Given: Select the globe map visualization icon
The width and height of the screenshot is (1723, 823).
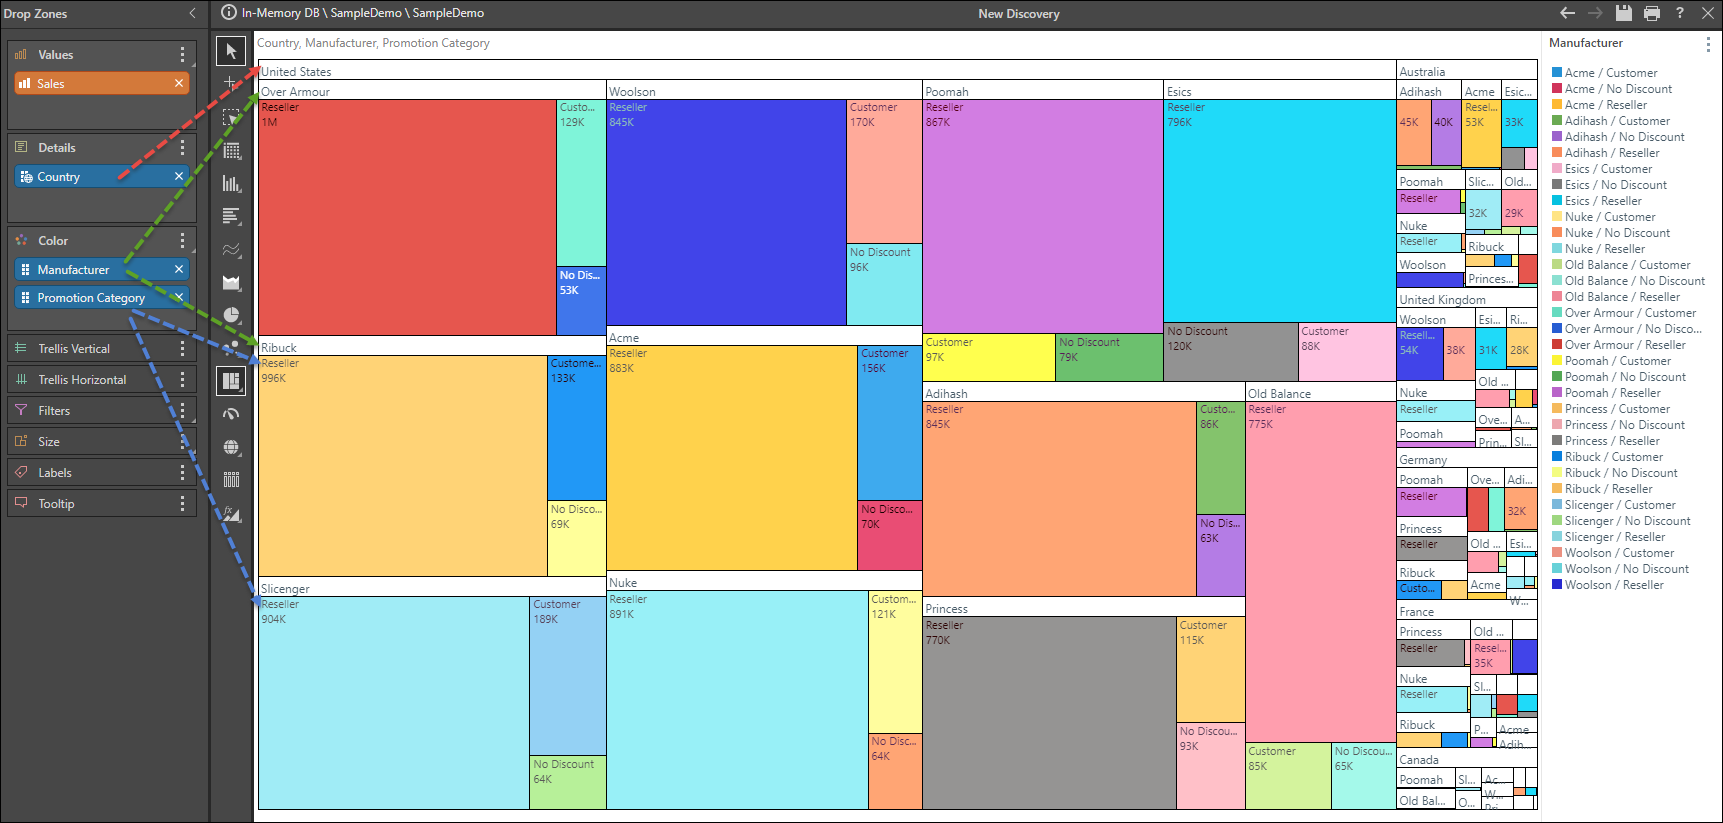Looking at the screenshot, I should 232,447.
